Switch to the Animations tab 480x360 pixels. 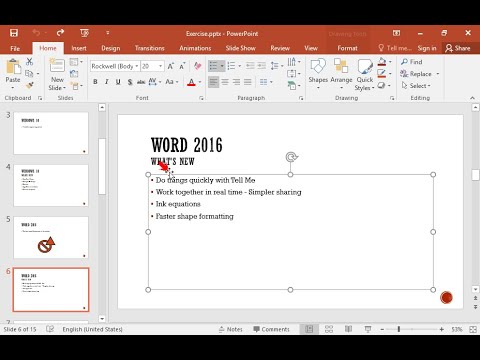(195, 48)
